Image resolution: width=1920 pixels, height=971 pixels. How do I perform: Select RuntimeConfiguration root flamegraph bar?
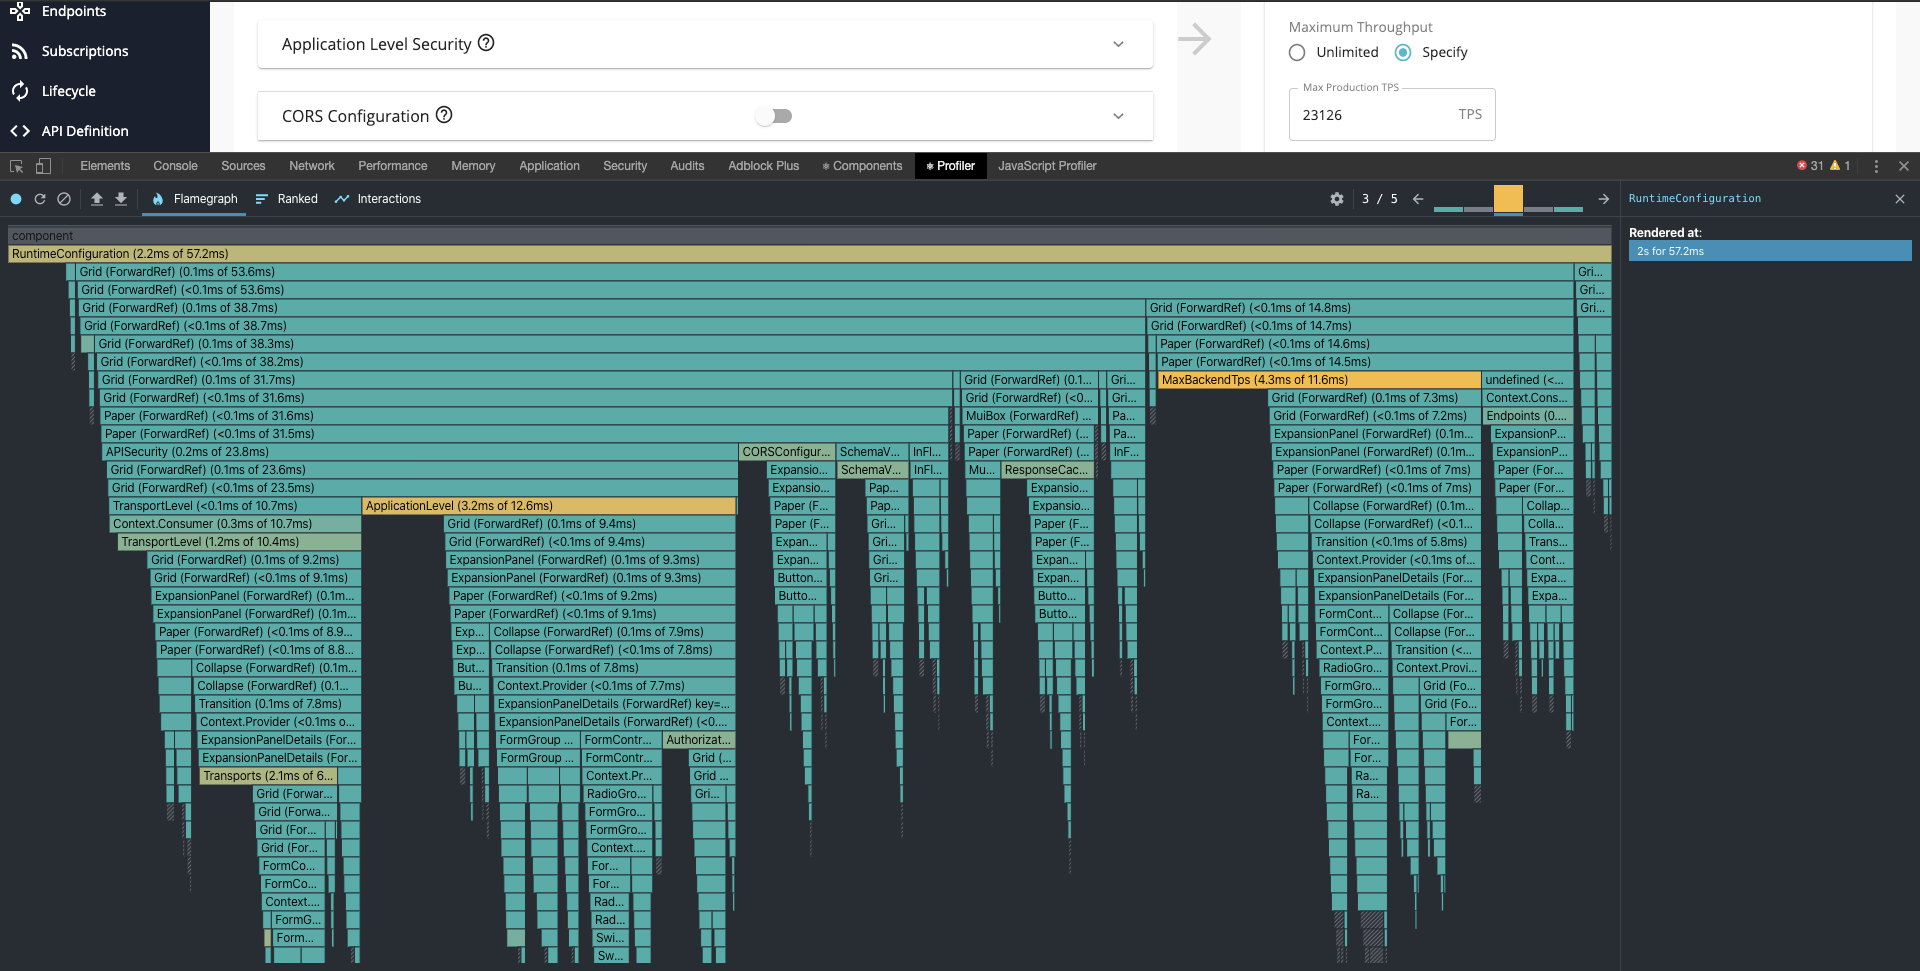809,254
